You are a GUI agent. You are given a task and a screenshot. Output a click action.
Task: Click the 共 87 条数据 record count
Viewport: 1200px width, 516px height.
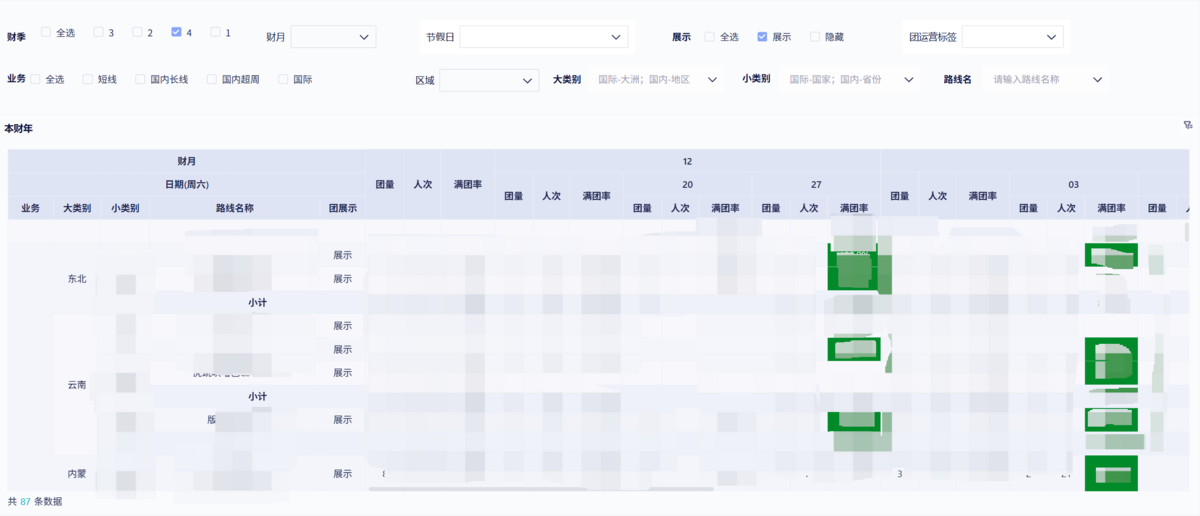point(35,501)
